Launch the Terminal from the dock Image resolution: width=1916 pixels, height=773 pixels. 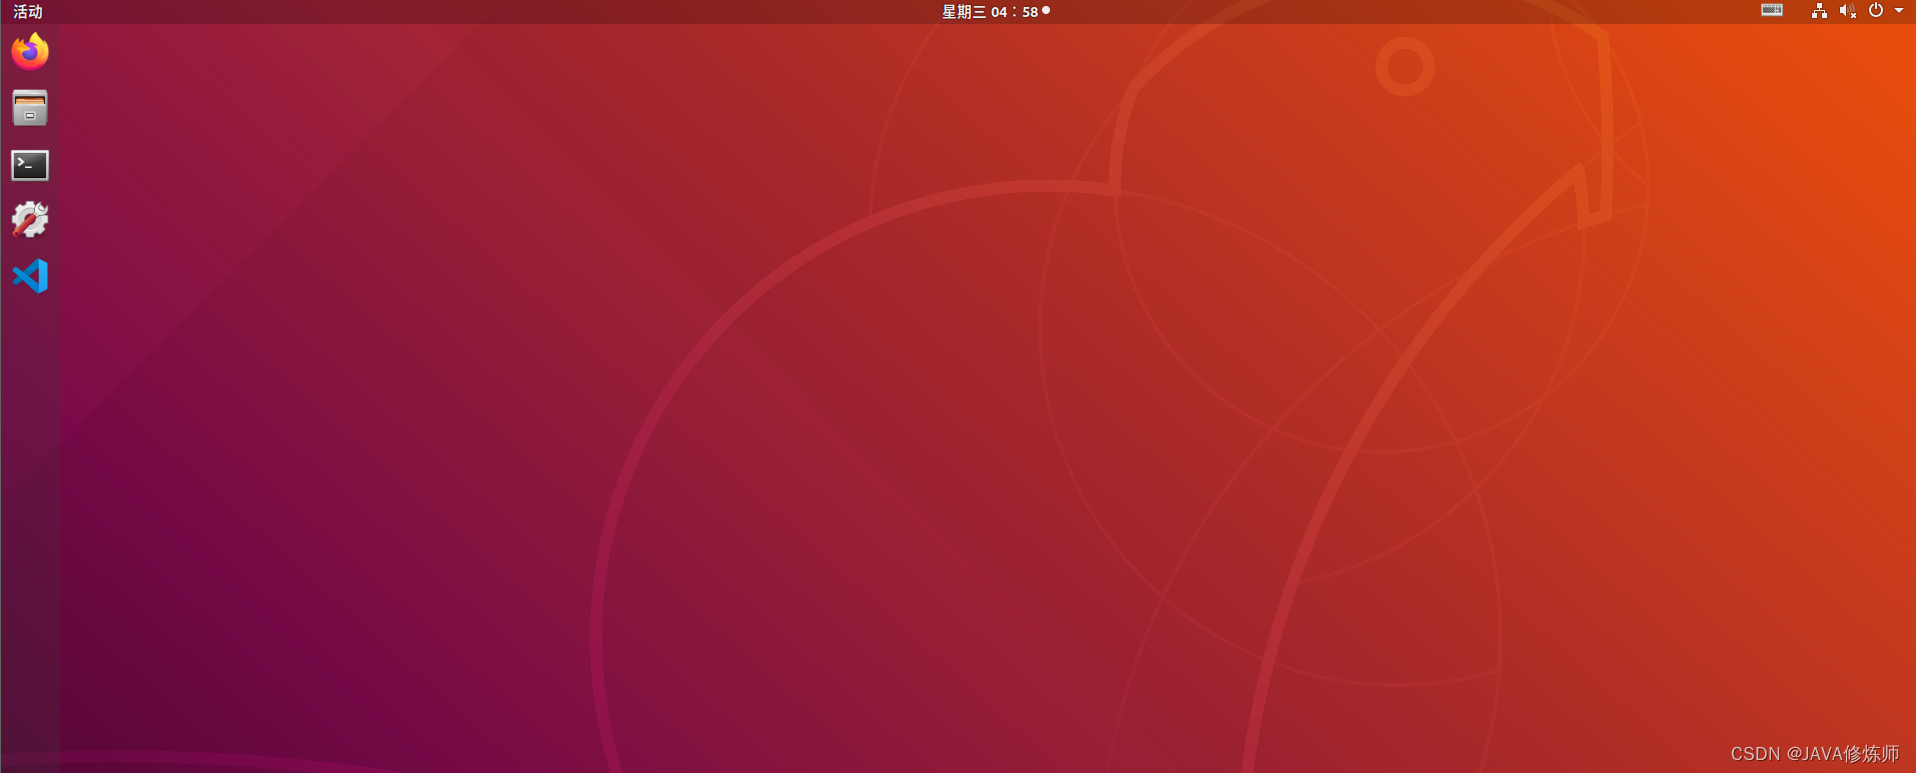[30, 165]
